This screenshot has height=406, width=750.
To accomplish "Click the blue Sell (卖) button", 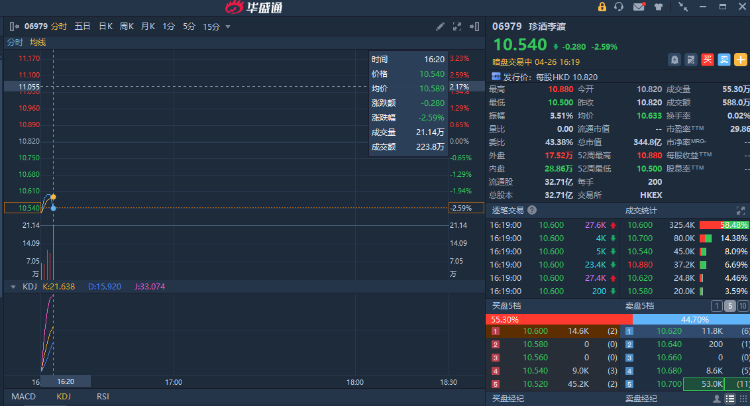I will 724,60.
